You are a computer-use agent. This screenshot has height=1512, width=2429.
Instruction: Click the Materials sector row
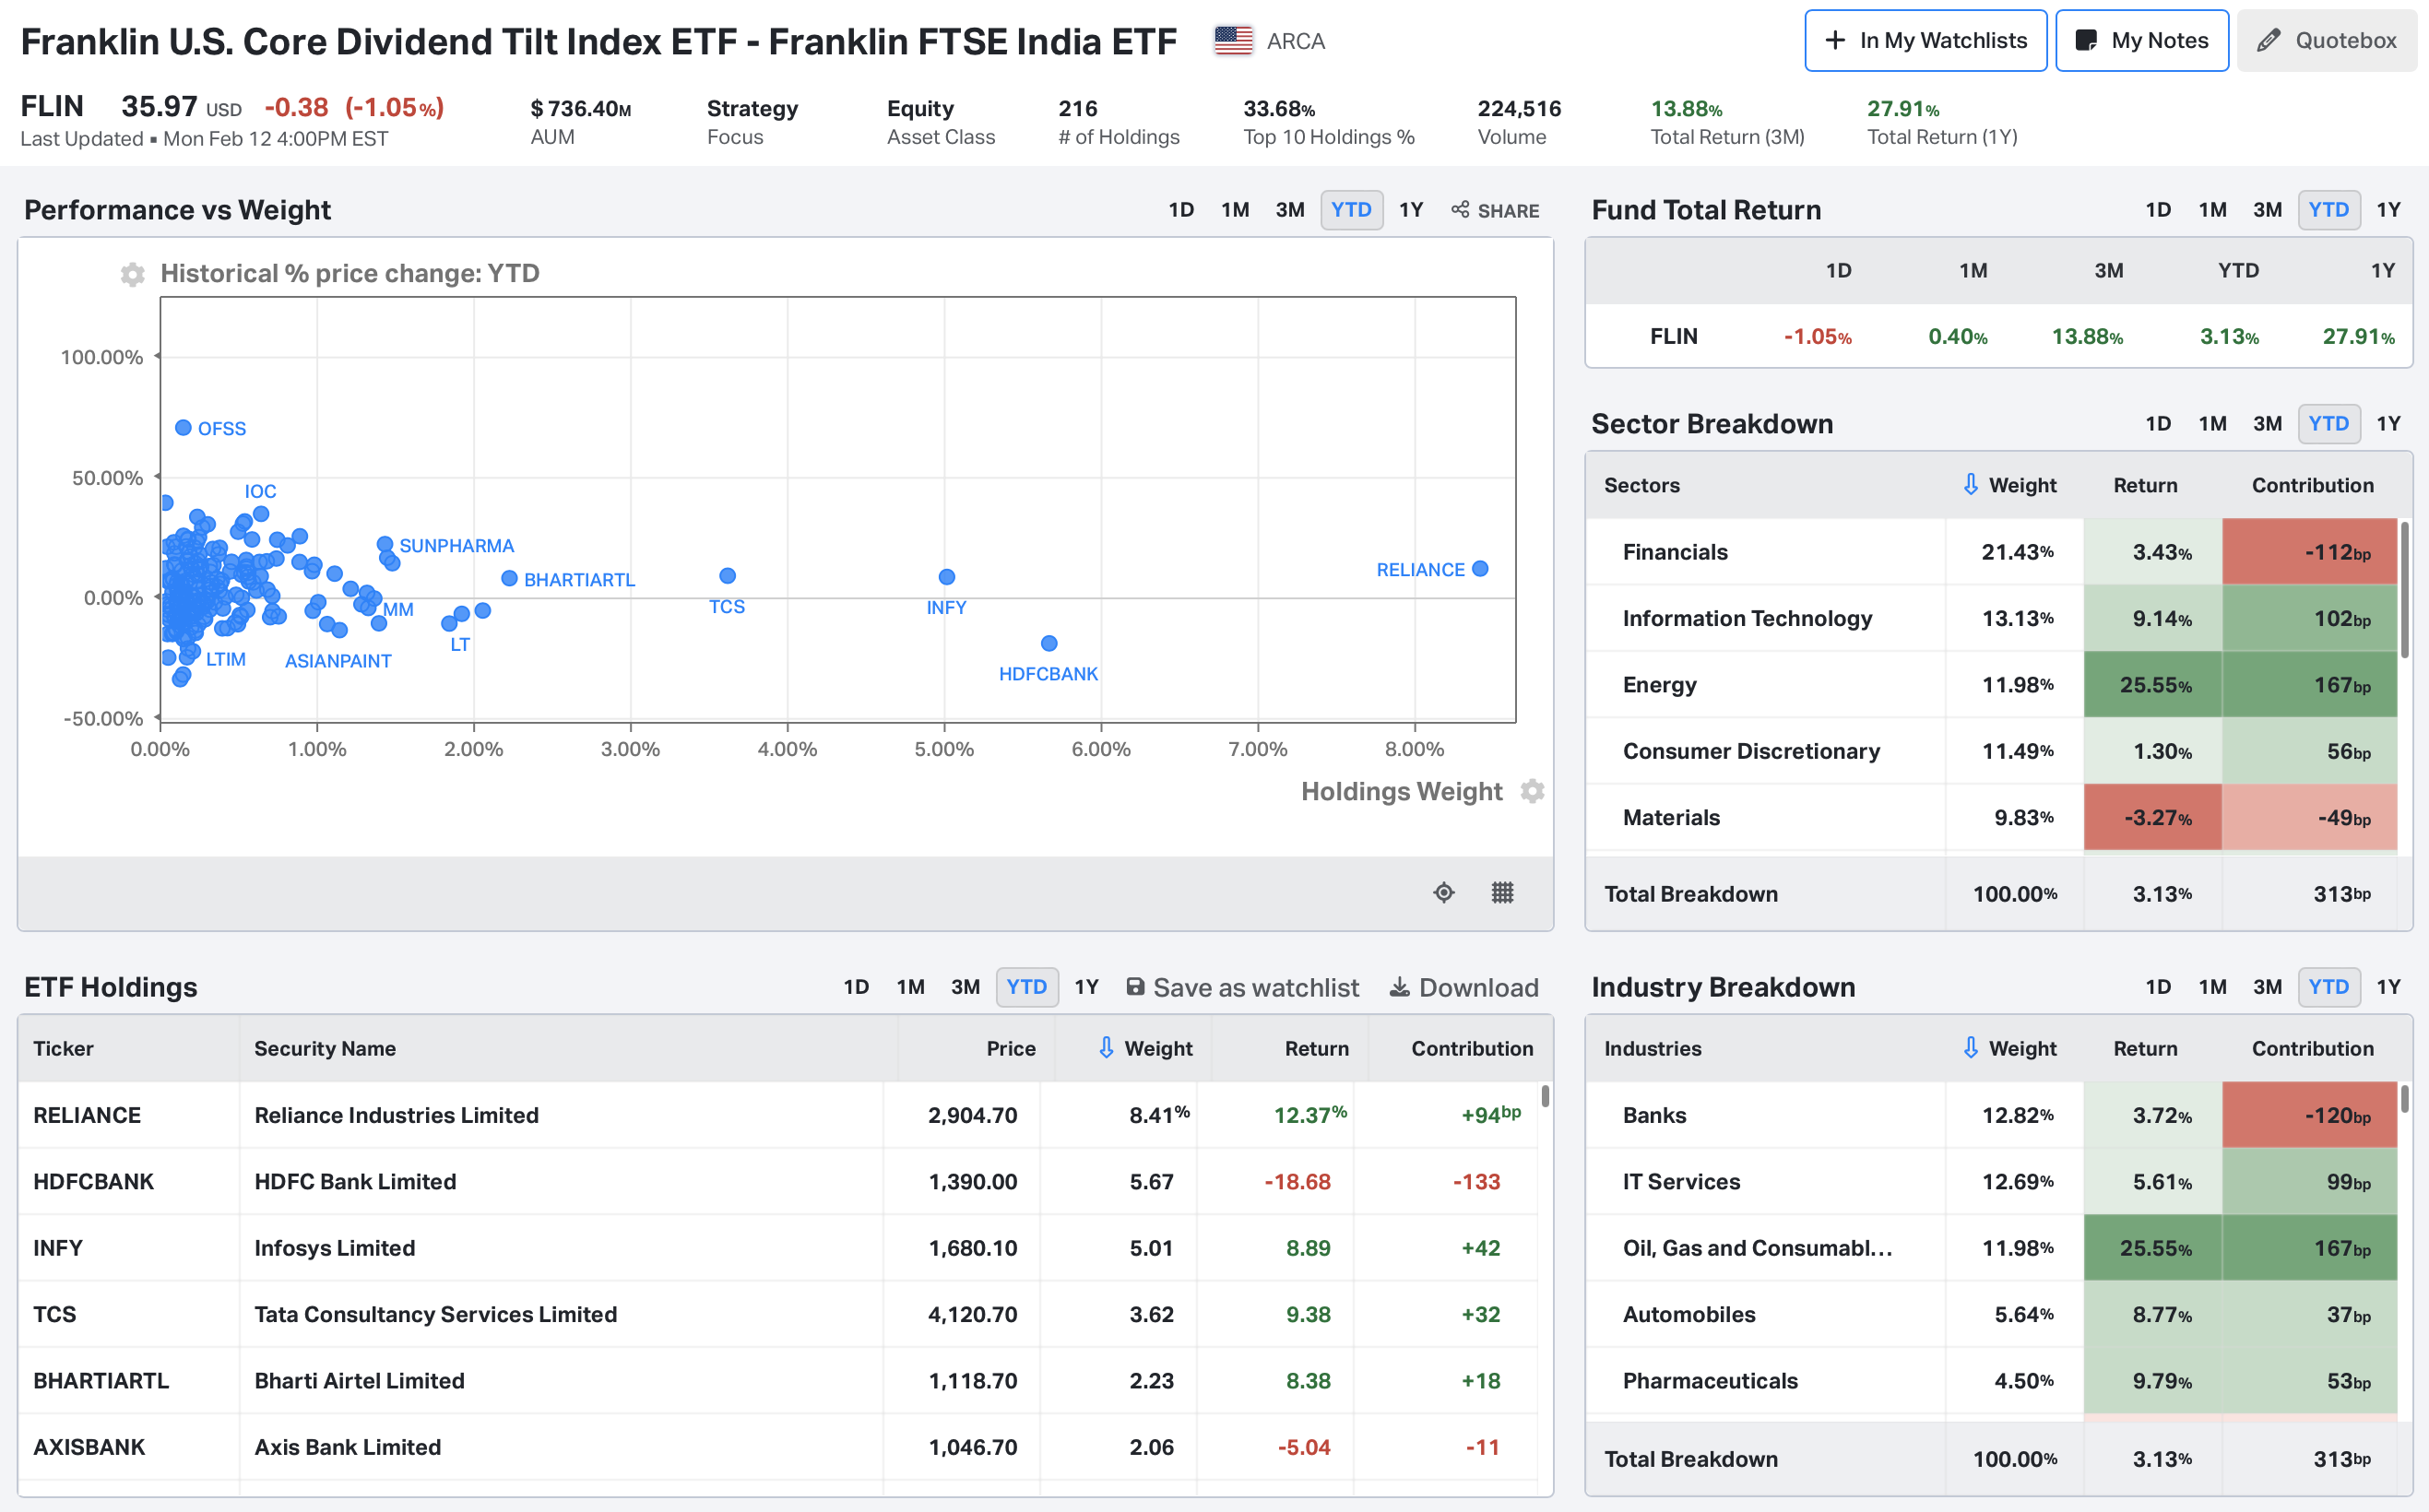click(x=1991, y=817)
